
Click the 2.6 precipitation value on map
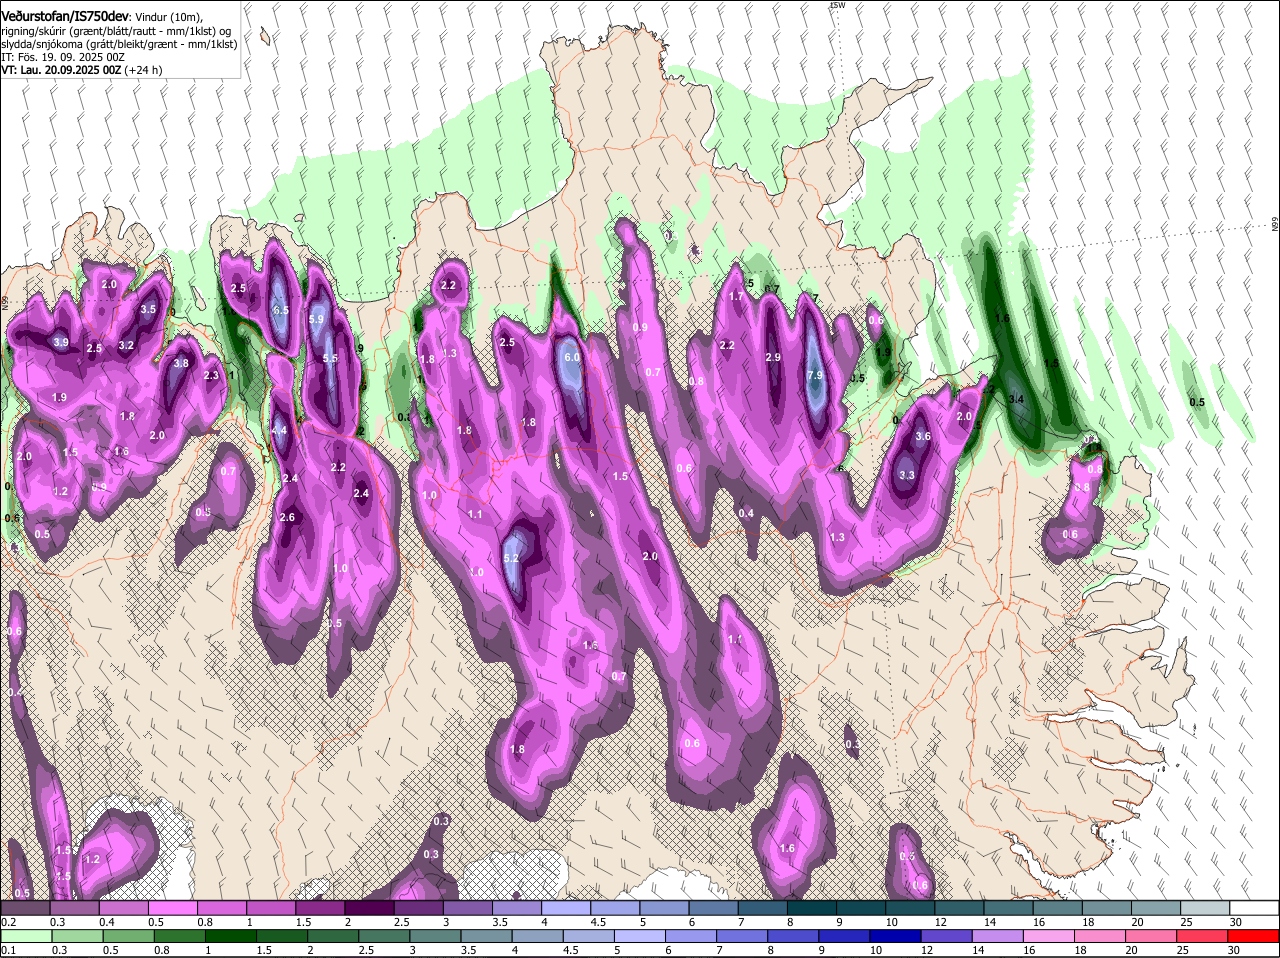(288, 517)
